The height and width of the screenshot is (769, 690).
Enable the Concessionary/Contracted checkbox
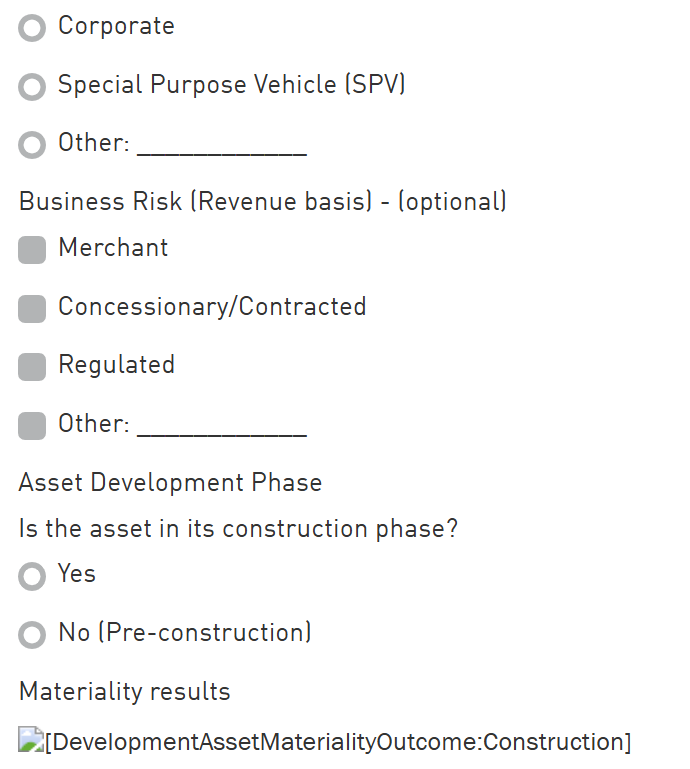click(x=32, y=309)
